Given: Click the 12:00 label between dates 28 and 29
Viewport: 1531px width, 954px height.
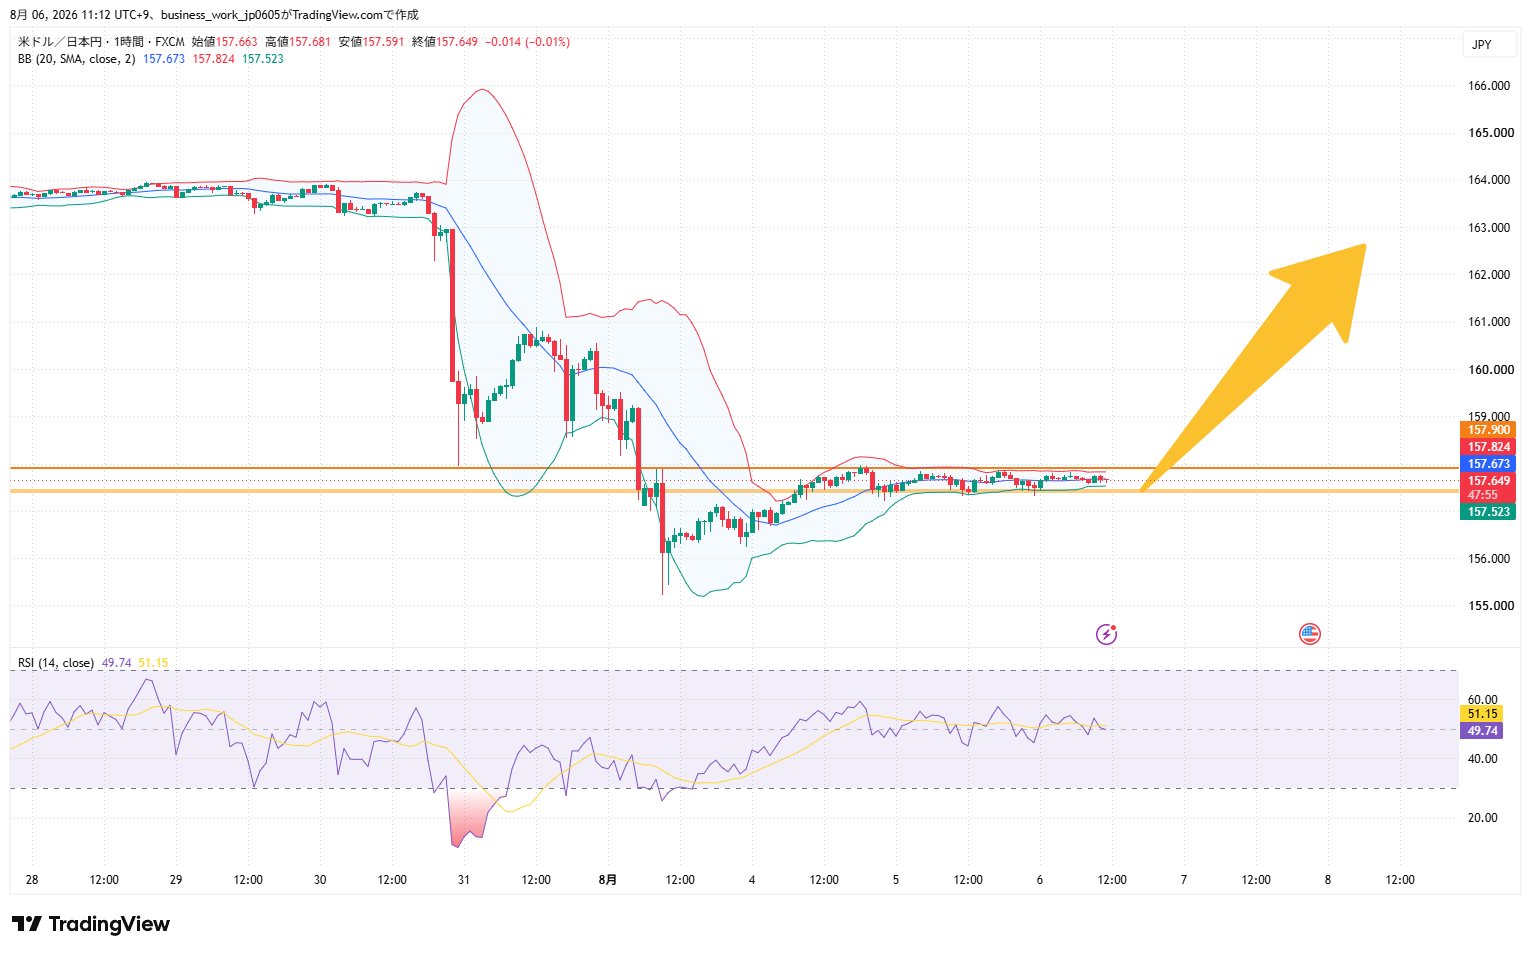Looking at the screenshot, I should (104, 880).
